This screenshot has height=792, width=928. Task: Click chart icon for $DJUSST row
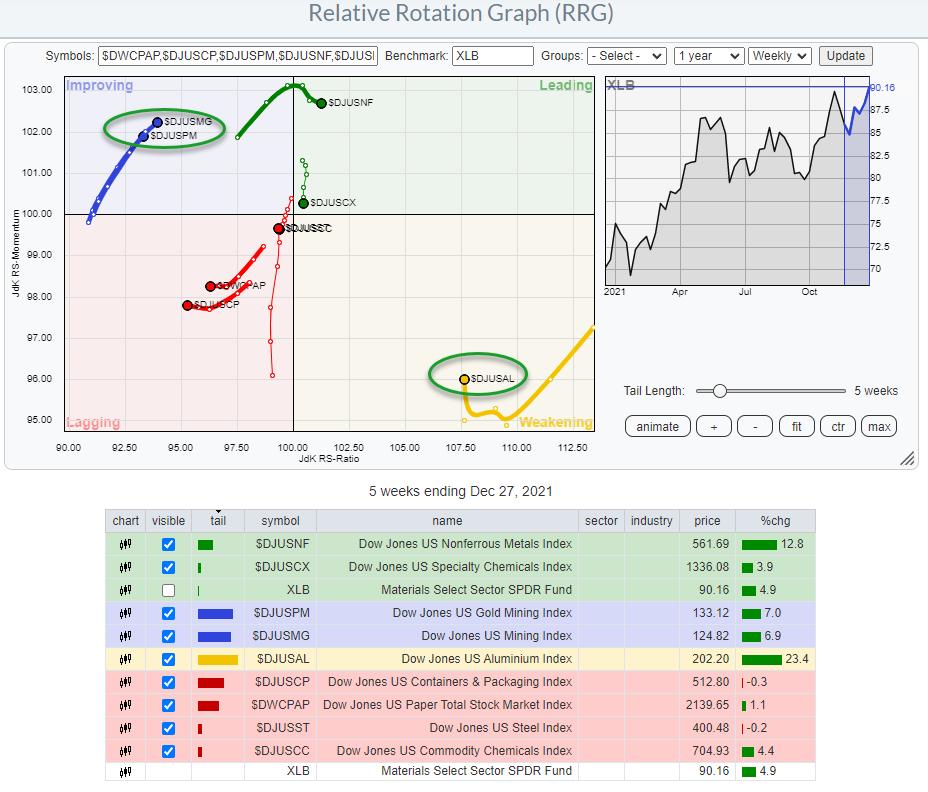click(x=126, y=728)
